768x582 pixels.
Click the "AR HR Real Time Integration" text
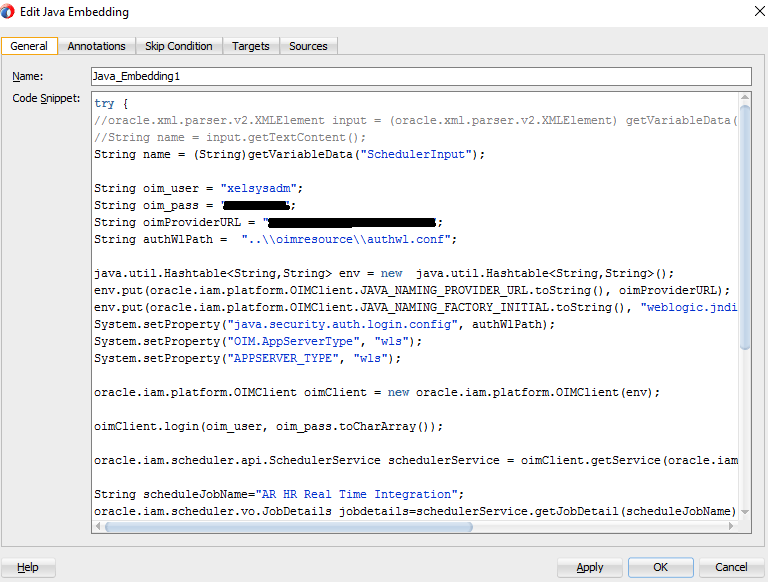tap(357, 494)
